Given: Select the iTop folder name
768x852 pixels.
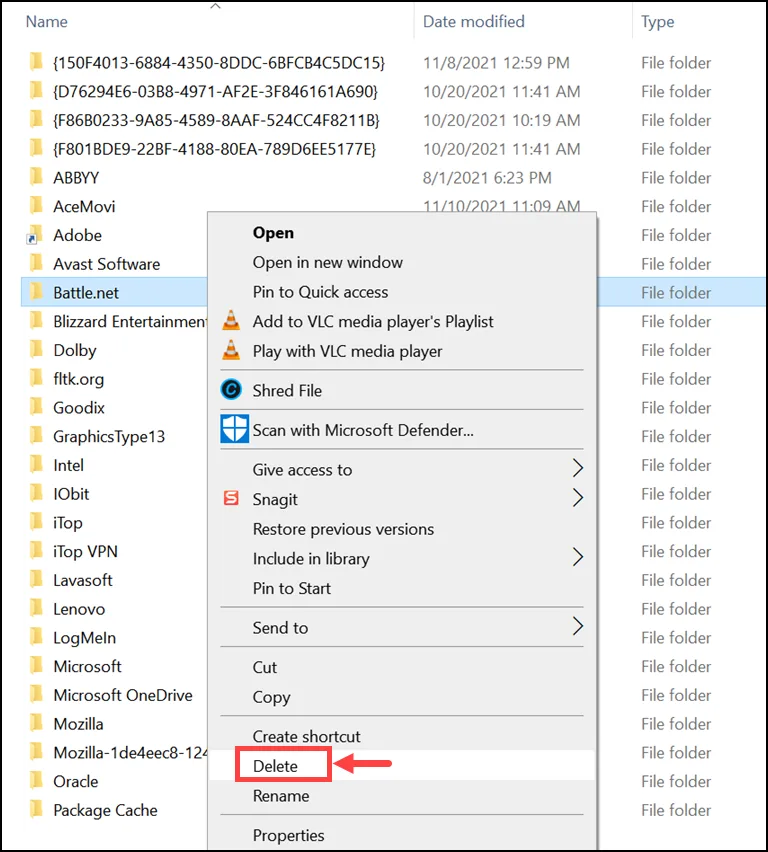Looking at the screenshot, I should (67, 523).
